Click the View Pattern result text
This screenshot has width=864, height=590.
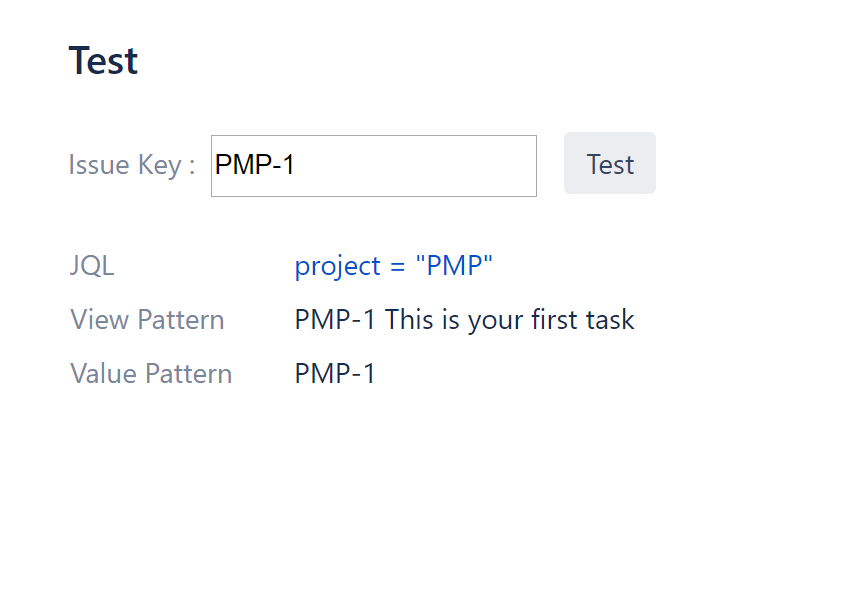(x=464, y=319)
